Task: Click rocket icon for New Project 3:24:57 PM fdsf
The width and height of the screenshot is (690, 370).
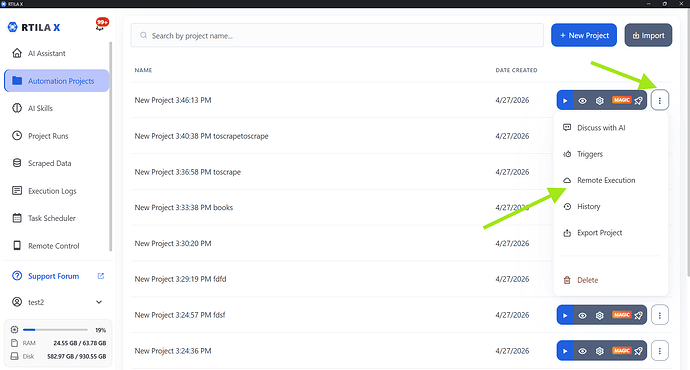Action: (639, 315)
